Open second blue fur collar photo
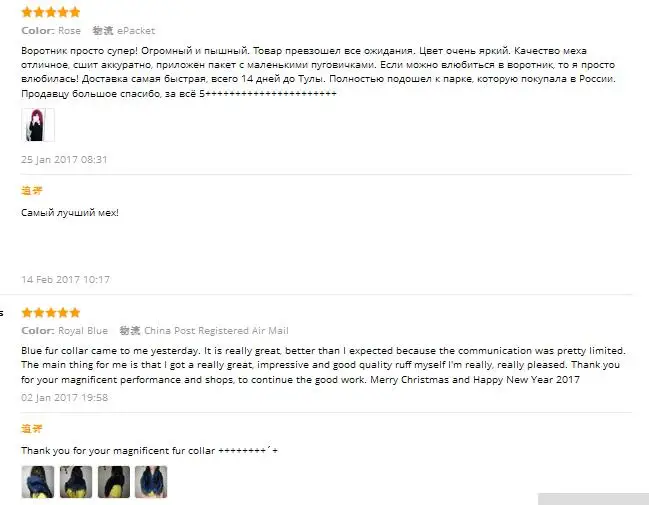The image size is (649, 505). [76, 482]
